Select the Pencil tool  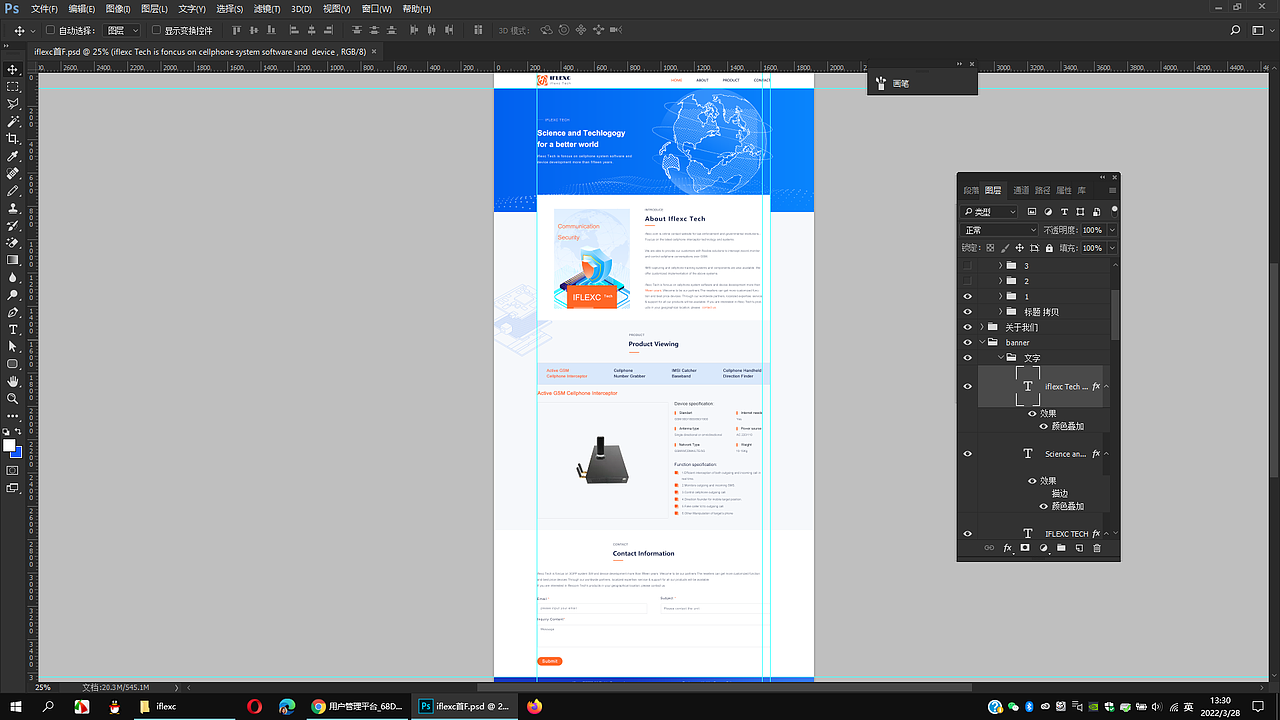[13, 190]
